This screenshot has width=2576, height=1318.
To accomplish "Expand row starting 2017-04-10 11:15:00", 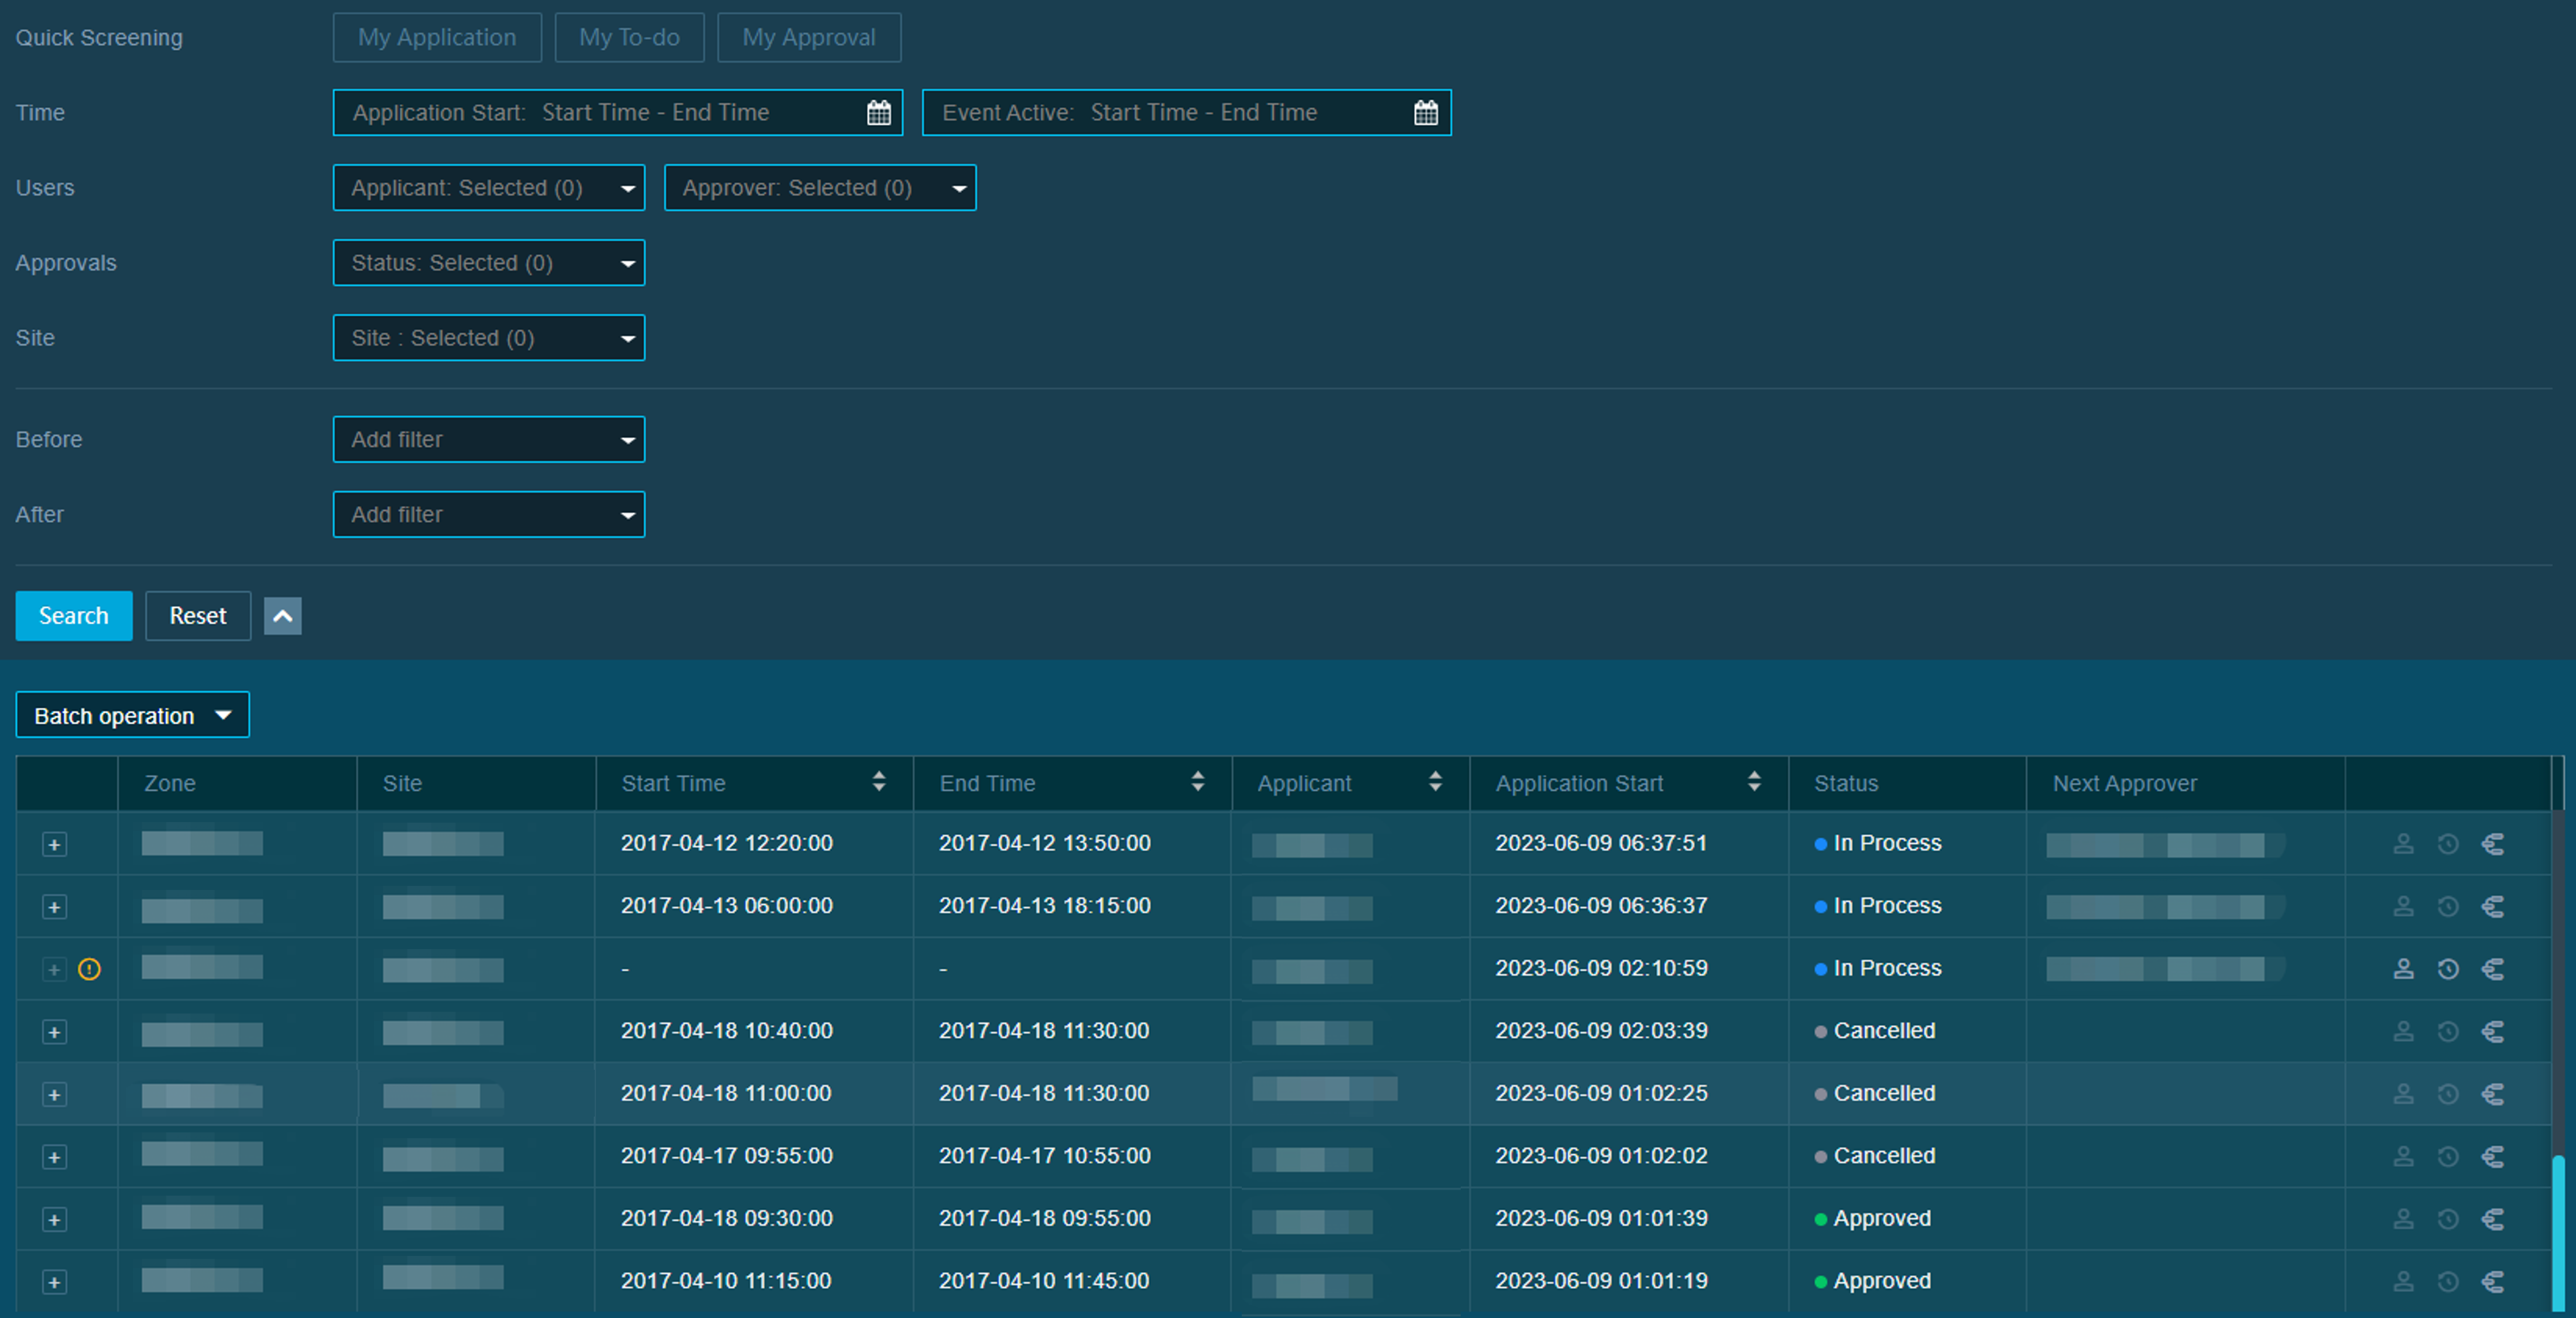I will coord(55,1282).
